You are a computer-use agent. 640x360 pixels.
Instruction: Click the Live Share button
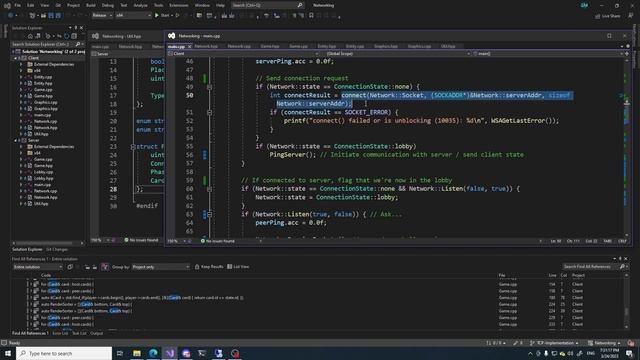(607, 16)
